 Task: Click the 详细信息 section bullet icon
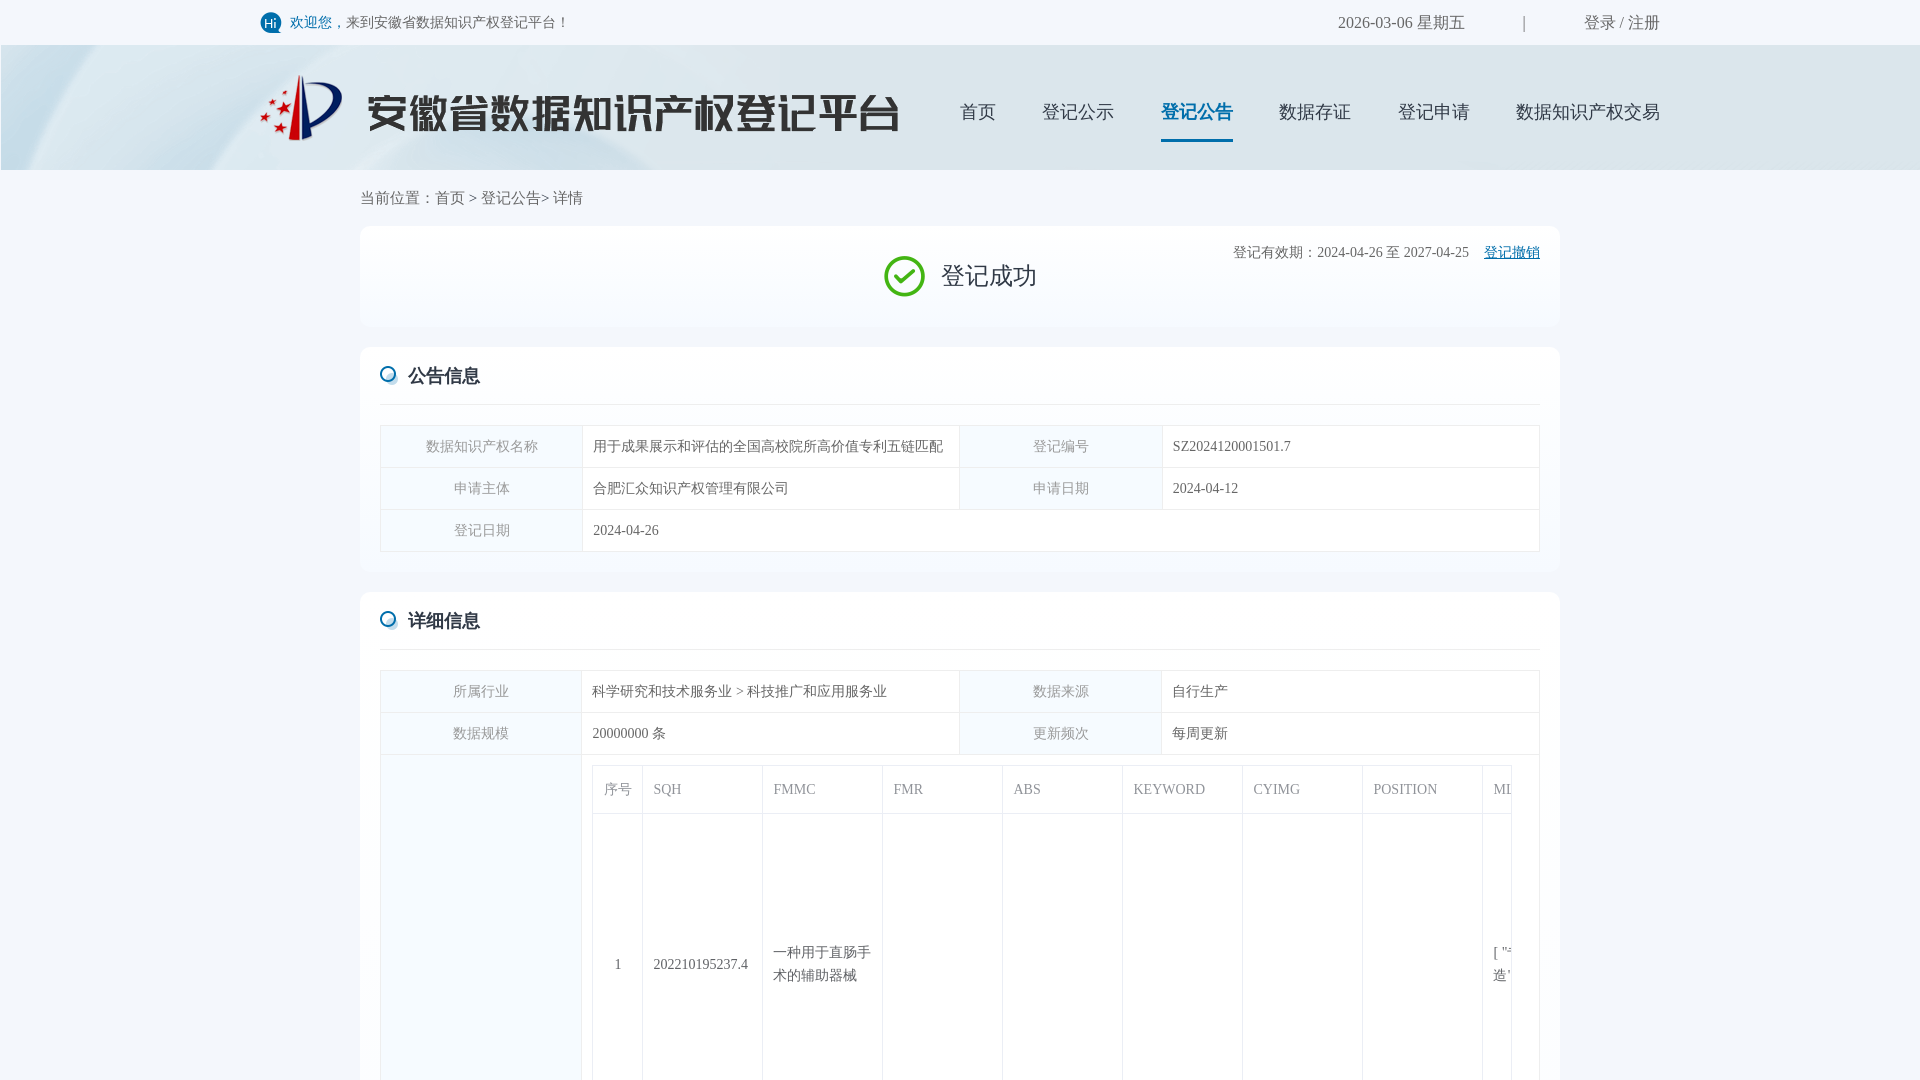pos(388,620)
